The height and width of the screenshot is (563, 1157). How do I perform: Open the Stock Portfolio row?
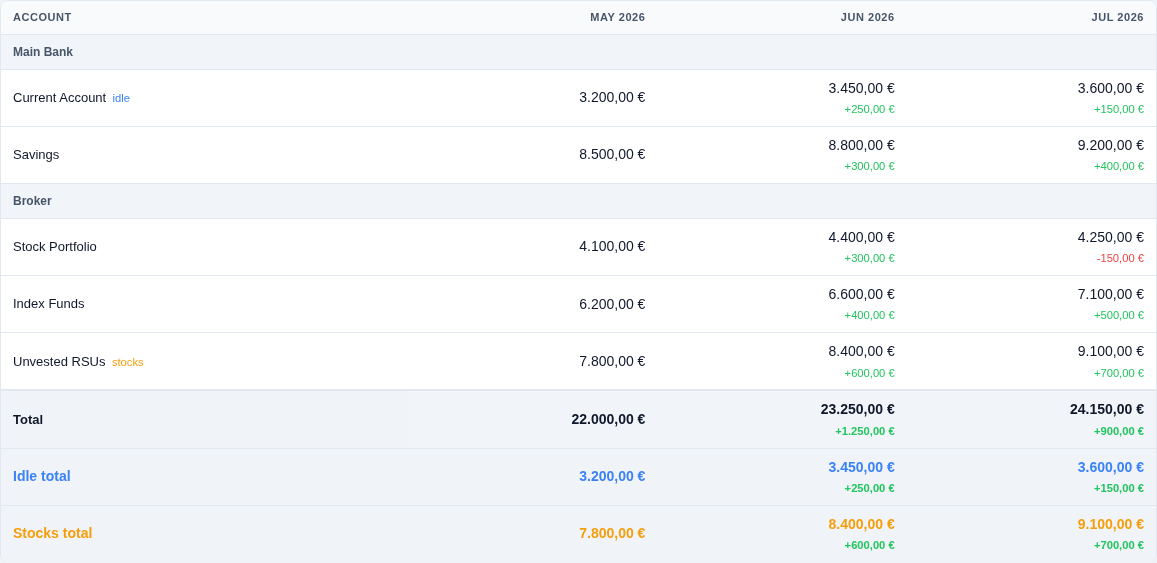(578, 247)
